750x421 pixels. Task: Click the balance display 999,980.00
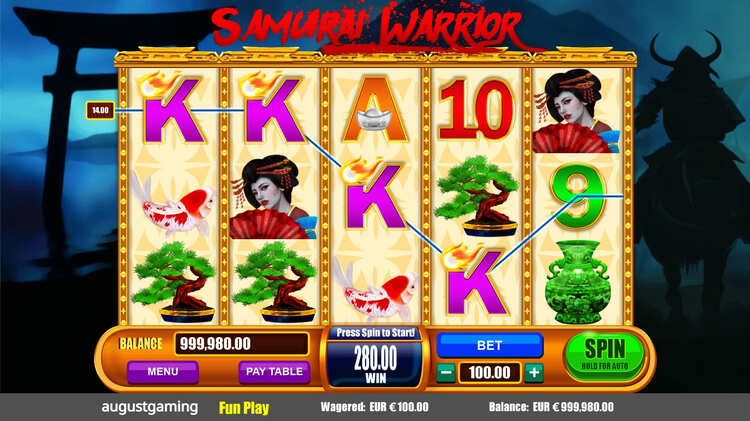tap(242, 344)
